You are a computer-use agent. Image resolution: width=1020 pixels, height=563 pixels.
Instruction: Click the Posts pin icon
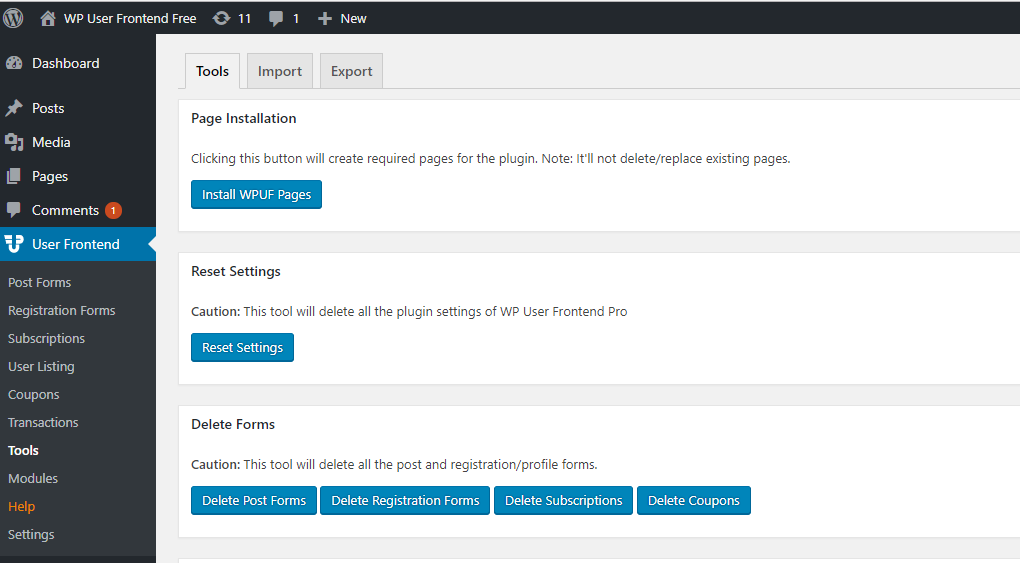click(14, 108)
